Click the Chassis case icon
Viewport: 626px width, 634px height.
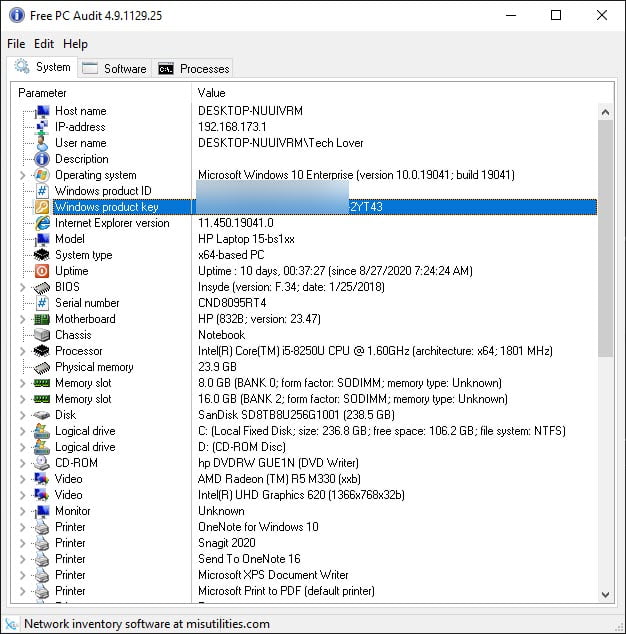pos(42,335)
